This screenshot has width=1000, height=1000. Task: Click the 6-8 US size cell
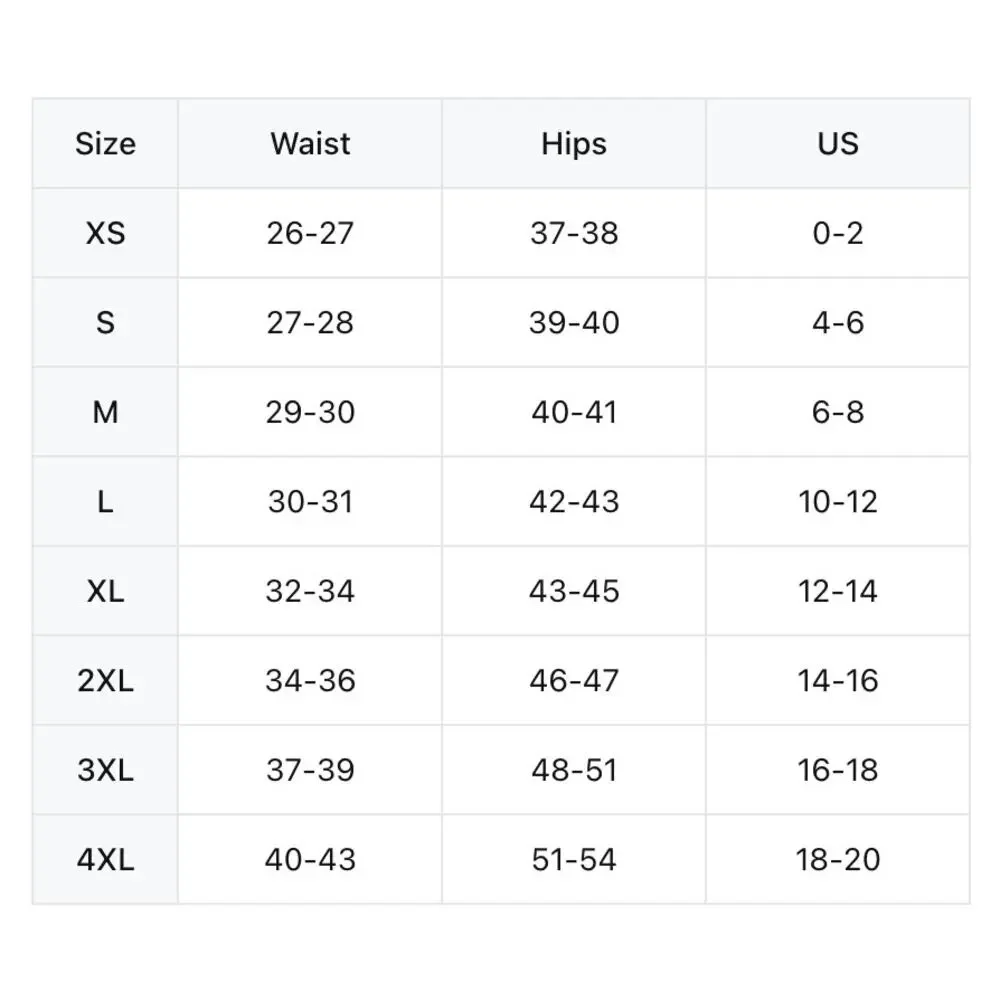[x=838, y=412]
